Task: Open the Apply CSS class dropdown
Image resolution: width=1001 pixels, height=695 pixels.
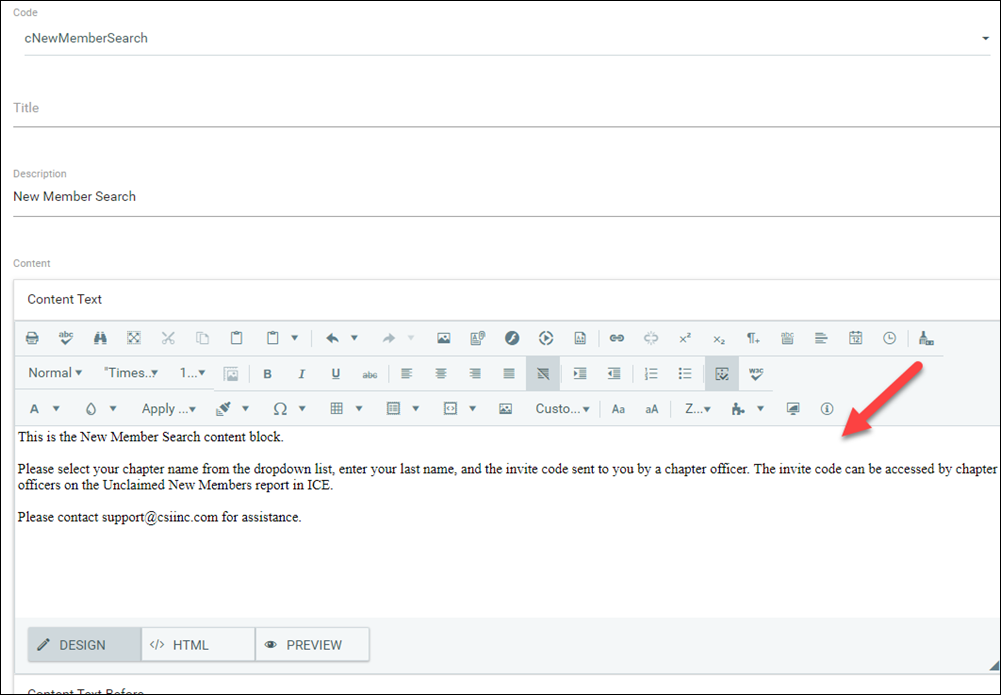Action: 168,408
